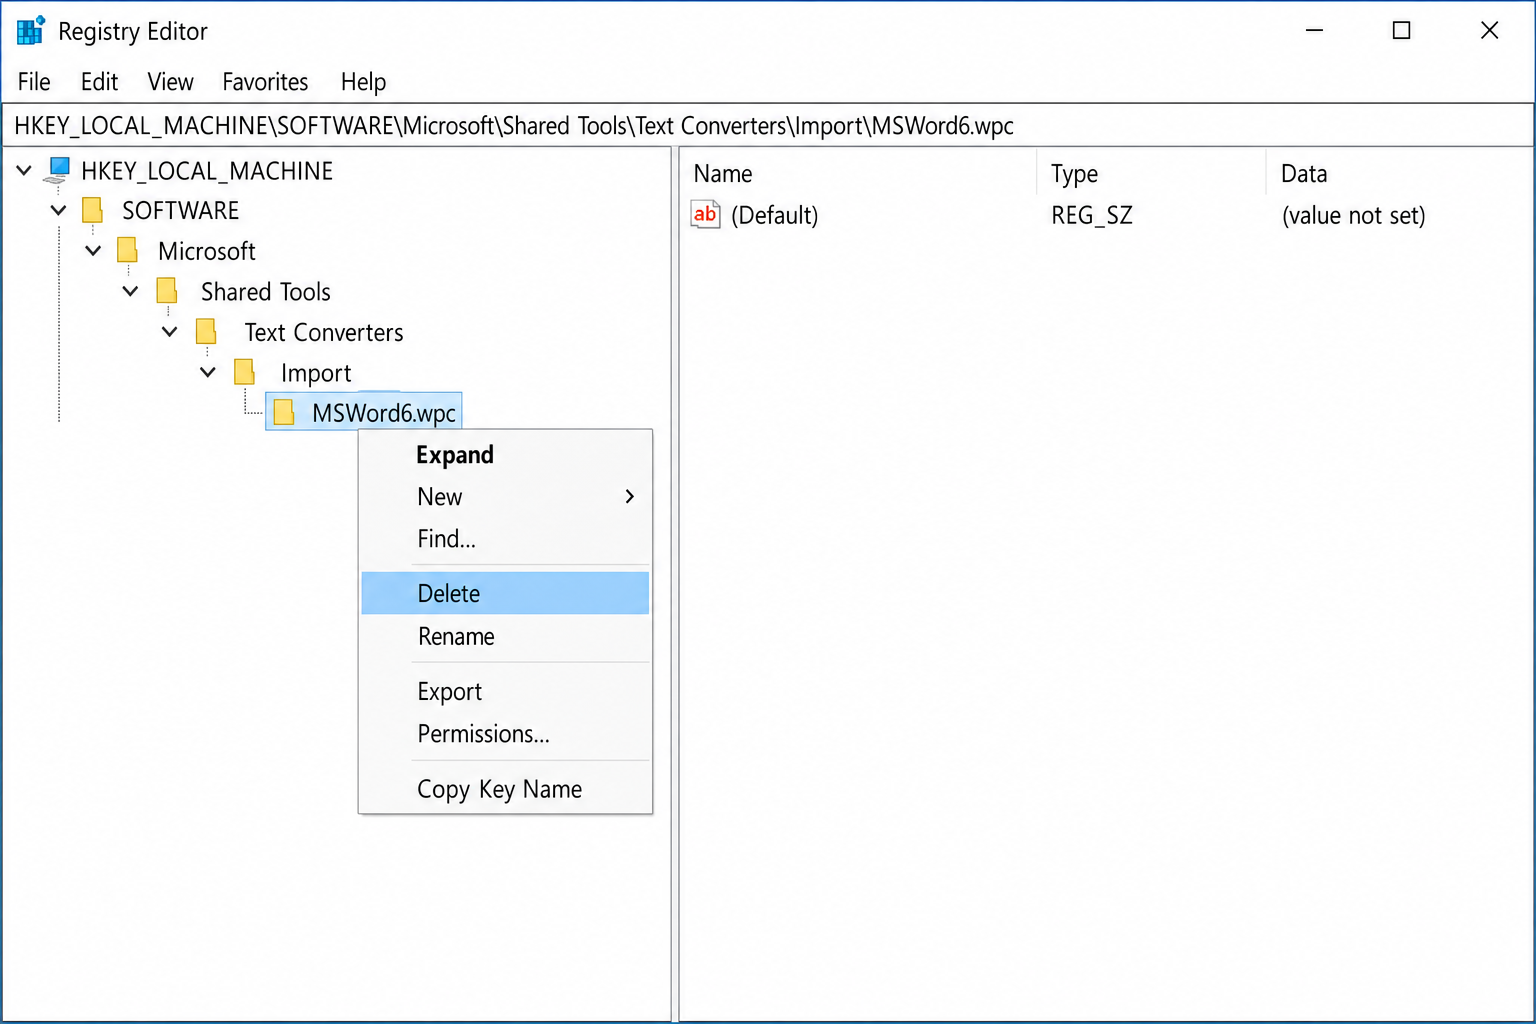Screen dimensions: 1536x1024
Task: Open the New submenu arrow
Action: click(x=629, y=496)
